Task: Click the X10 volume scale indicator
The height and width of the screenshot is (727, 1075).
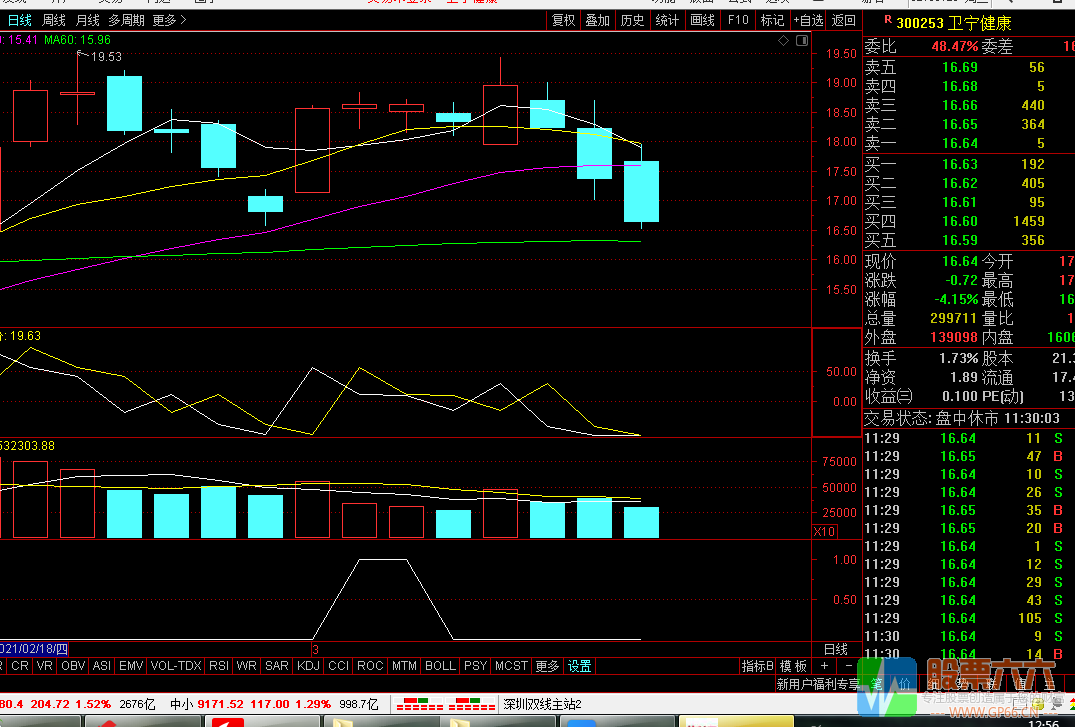Action: [x=825, y=531]
